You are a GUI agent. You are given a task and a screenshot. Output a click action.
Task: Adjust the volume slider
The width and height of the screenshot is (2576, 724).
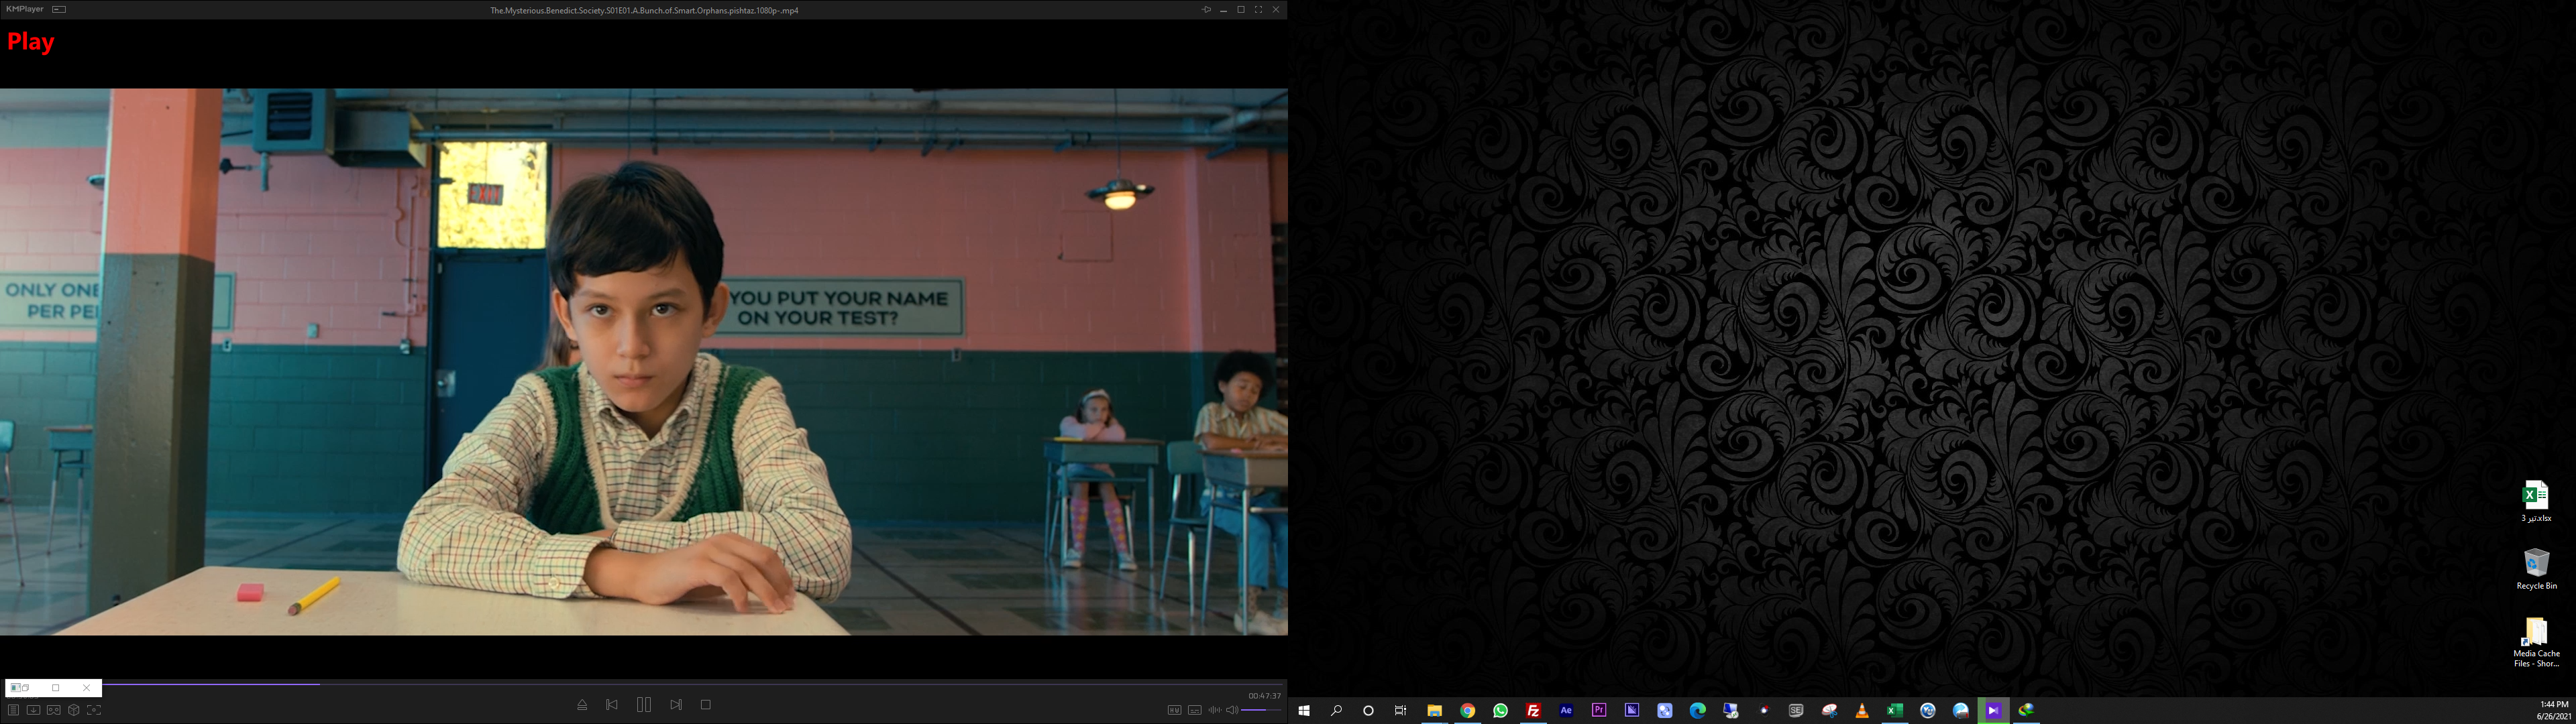tap(1260, 710)
